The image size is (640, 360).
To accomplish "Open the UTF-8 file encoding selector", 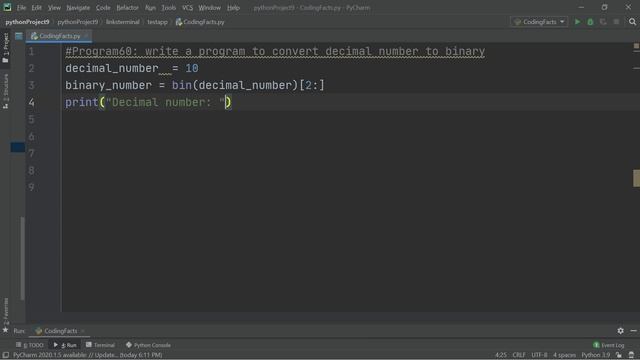I will (x=539, y=355).
